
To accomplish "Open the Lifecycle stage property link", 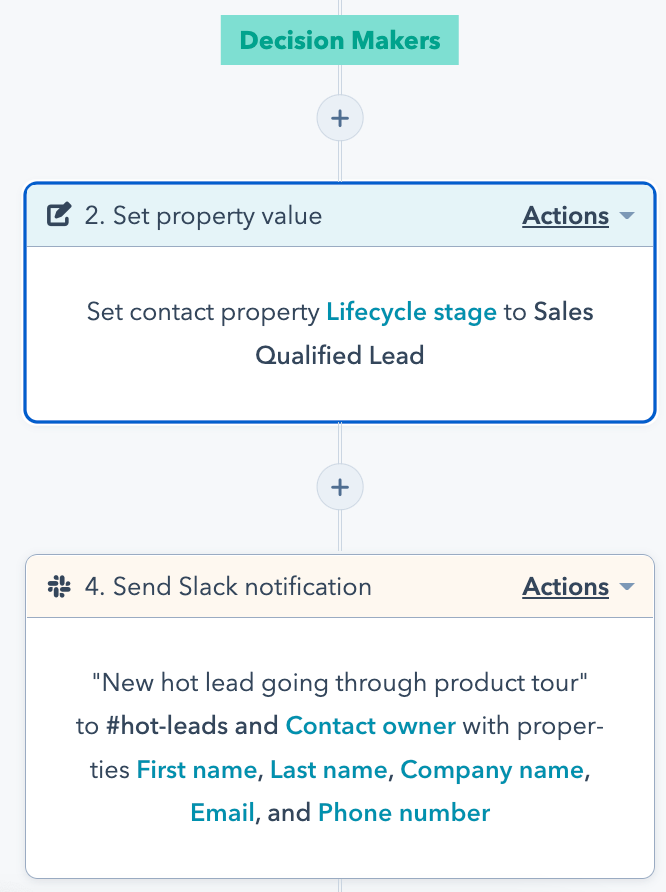I will coord(411,312).
